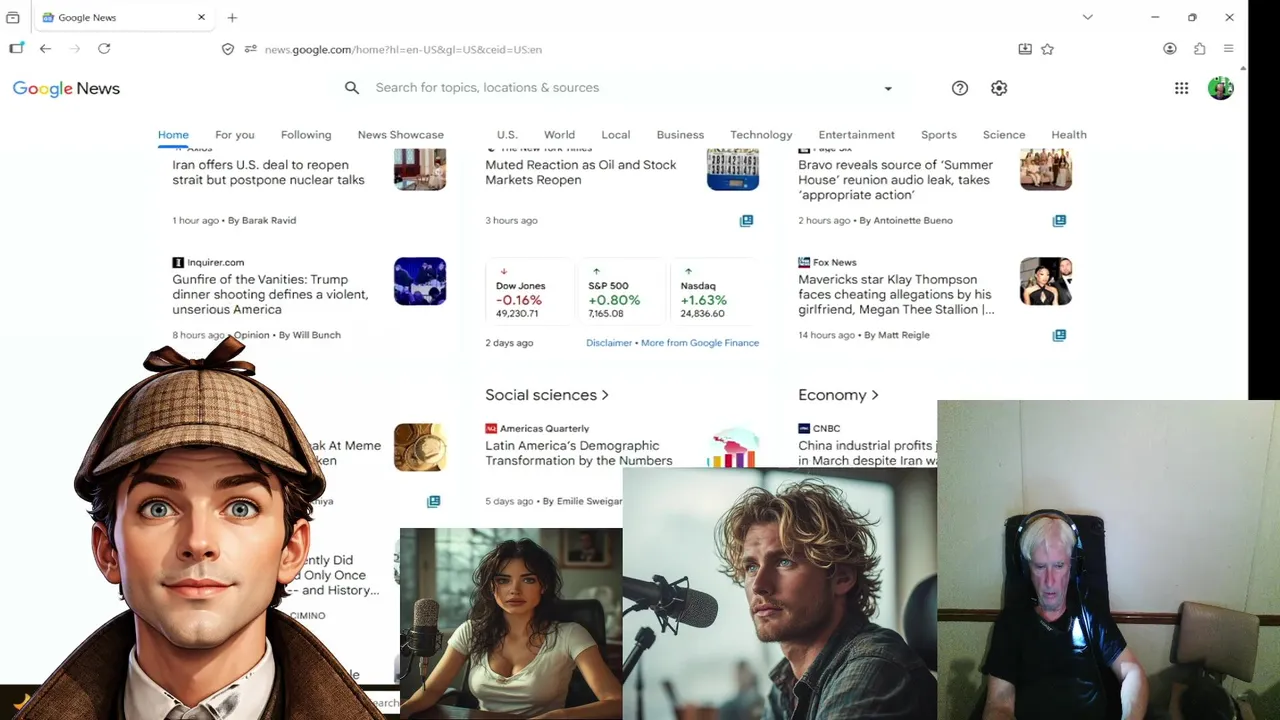Switch to the Following tab
Viewport: 1280px width, 720px height.
point(306,135)
